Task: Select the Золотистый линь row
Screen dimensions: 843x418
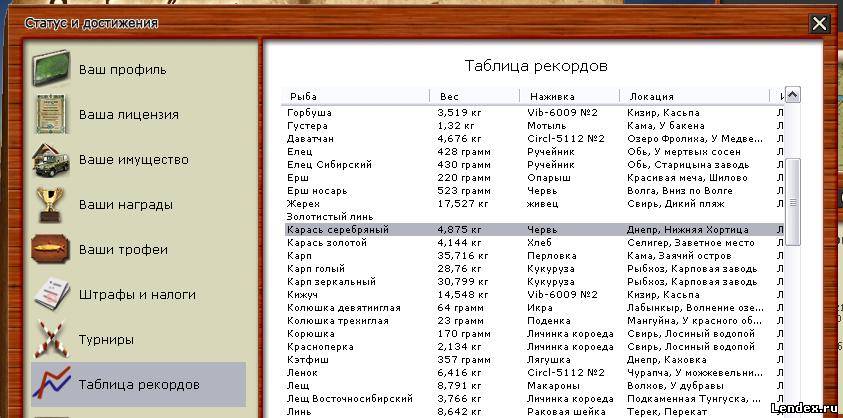Action: [x=534, y=217]
